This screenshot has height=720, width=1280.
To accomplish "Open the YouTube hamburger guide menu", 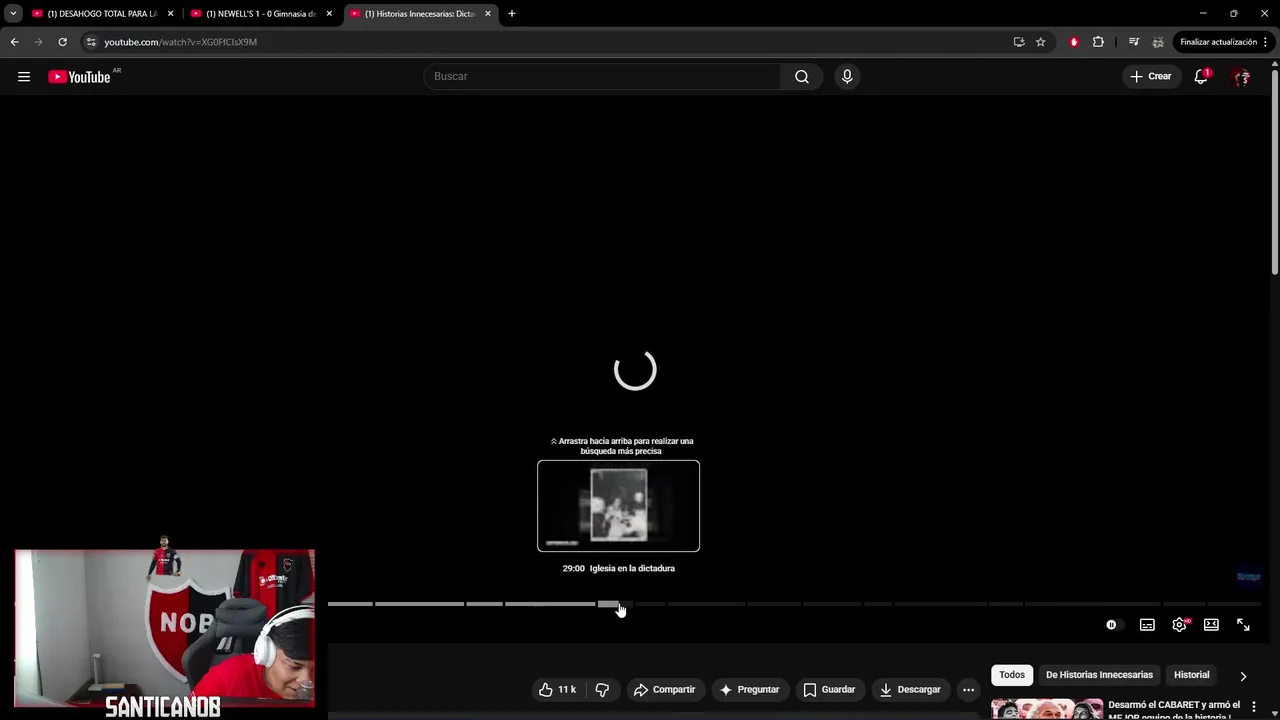I will tap(24, 77).
